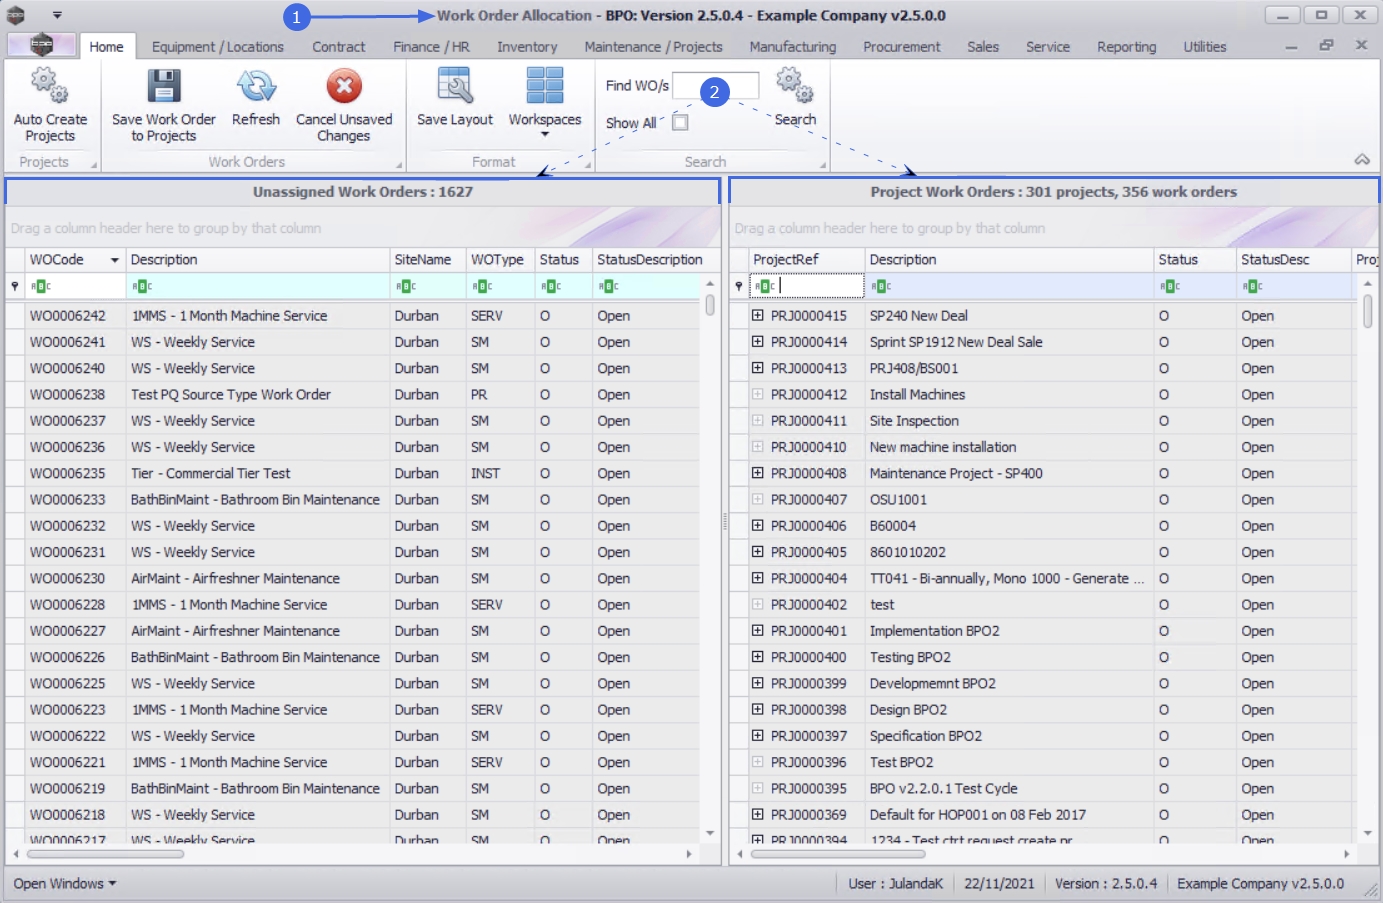This screenshot has height=903, width=1383.
Task: Click the application logo button at top-left
Action: pyautogui.click(x=41, y=45)
